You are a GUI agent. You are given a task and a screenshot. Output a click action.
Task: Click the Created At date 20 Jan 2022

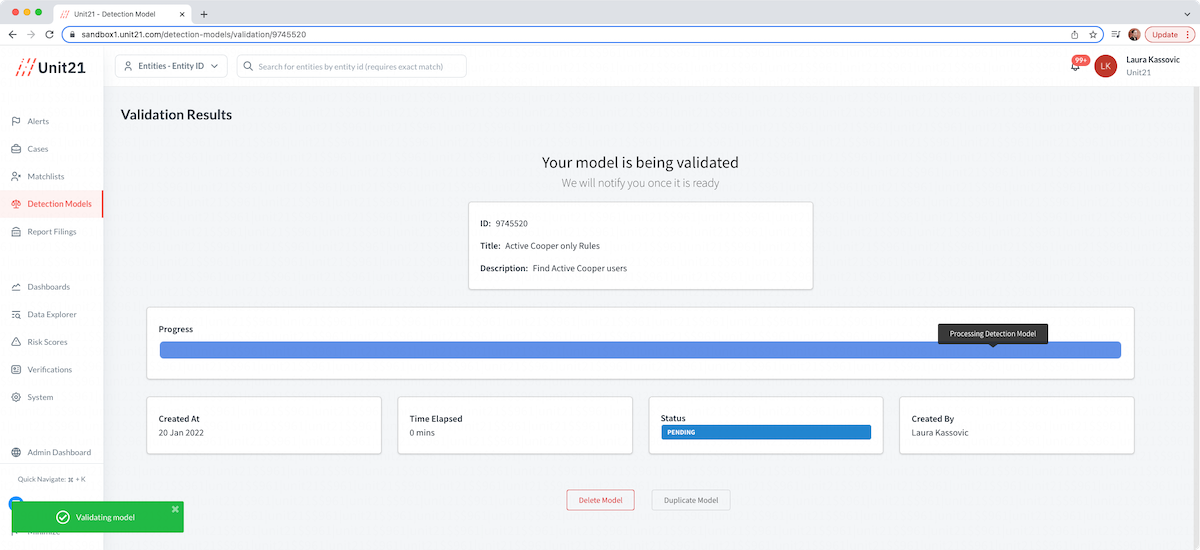click(181, 432)
